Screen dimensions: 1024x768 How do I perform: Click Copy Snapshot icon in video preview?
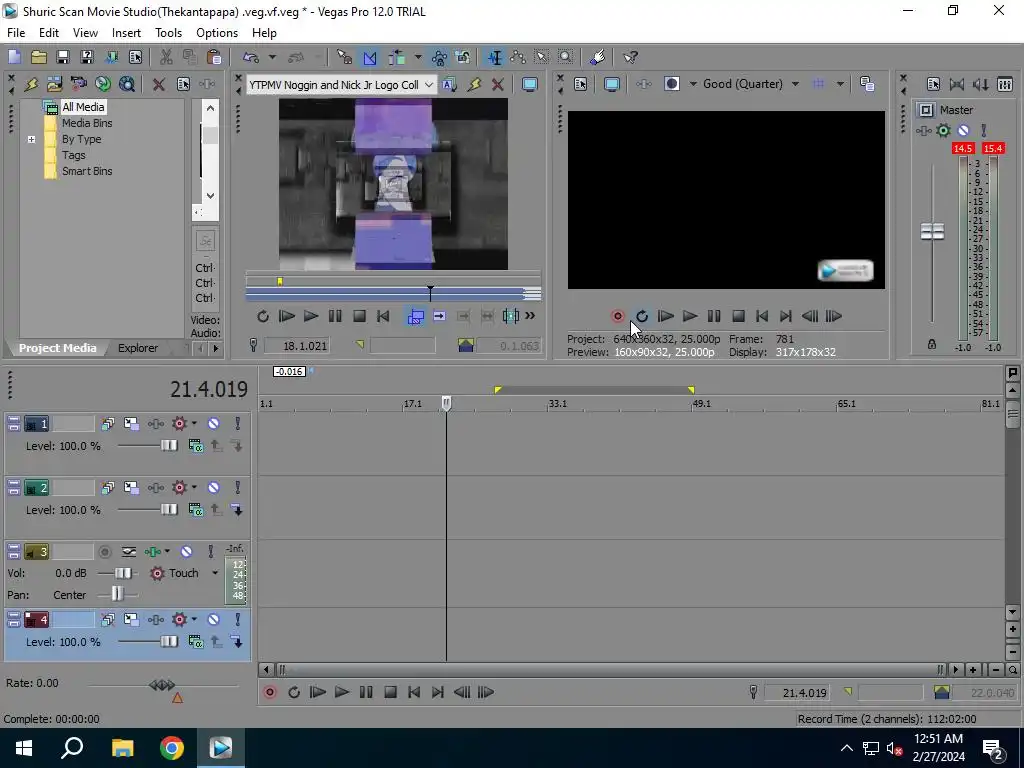tap(867, 84)
